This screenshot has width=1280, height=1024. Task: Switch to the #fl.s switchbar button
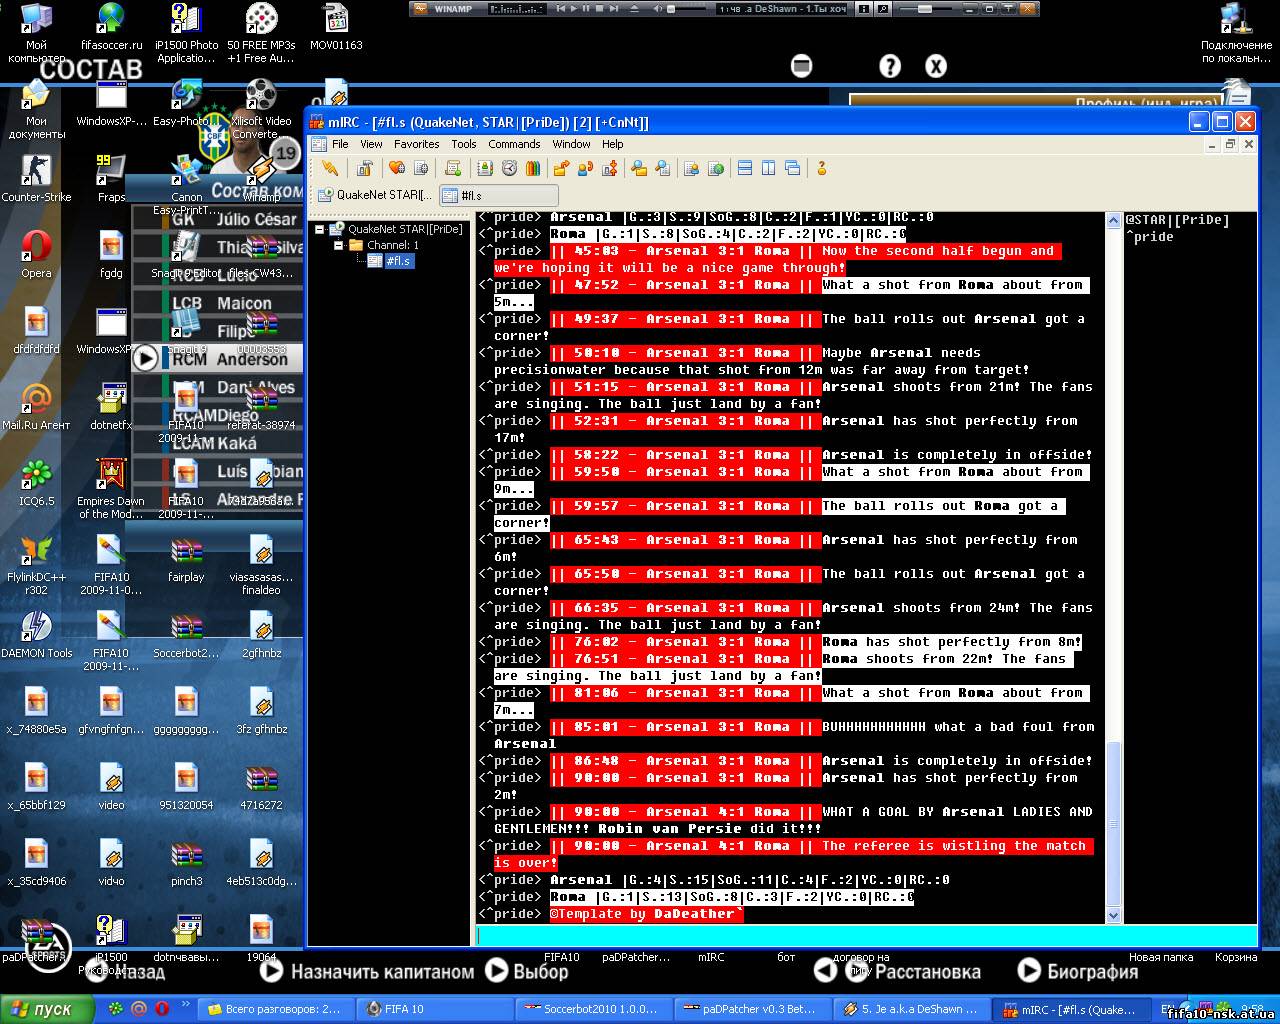(498, 195)
